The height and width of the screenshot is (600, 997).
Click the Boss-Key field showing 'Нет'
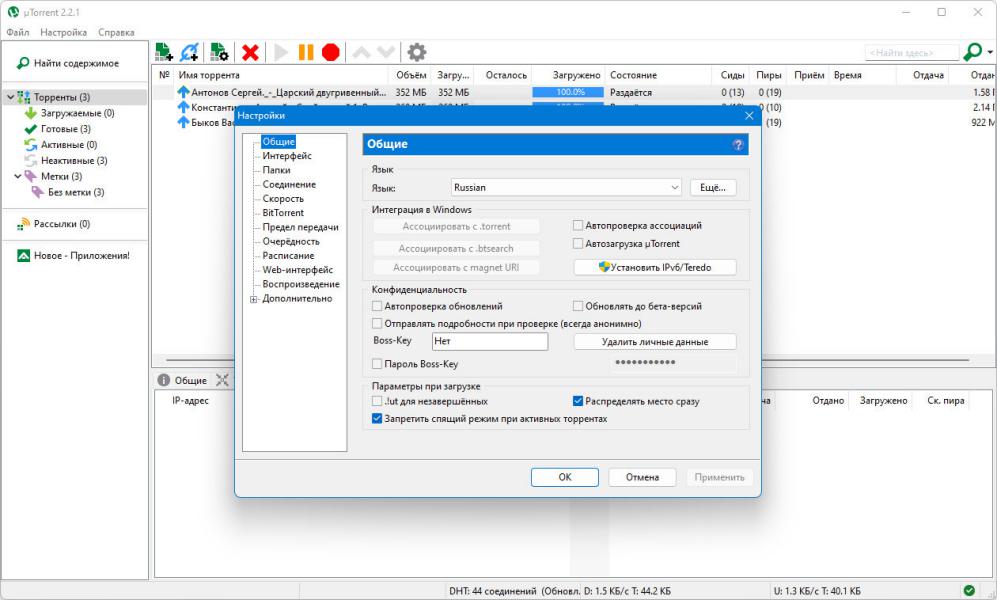(490, 341)
